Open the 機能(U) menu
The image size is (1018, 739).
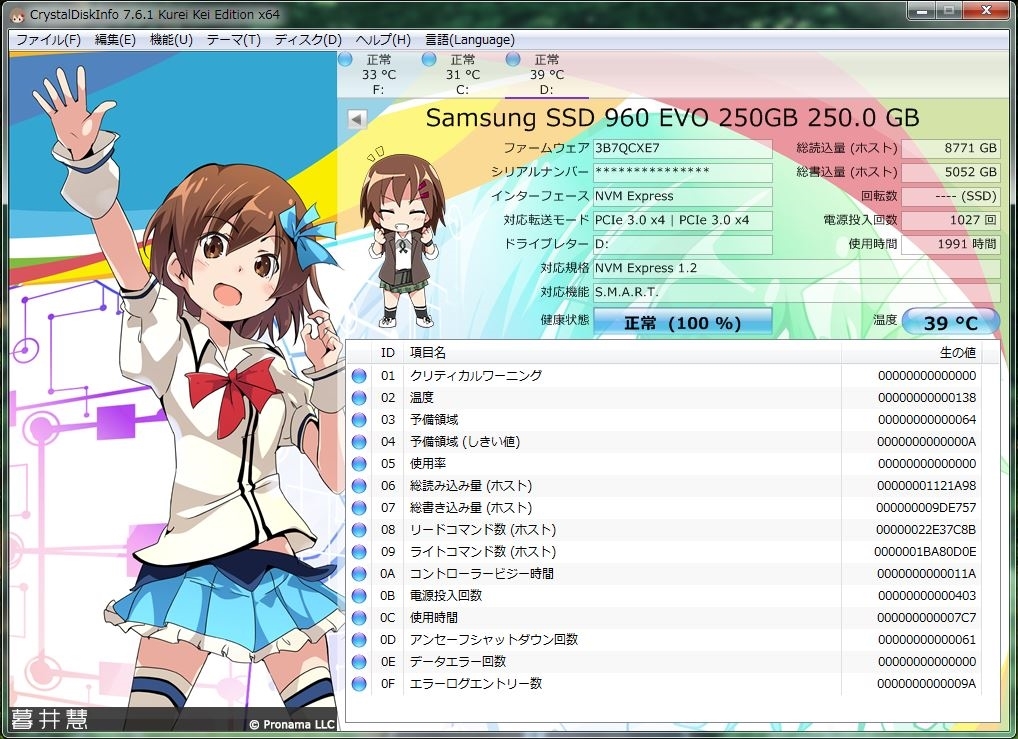click(171, 40)
